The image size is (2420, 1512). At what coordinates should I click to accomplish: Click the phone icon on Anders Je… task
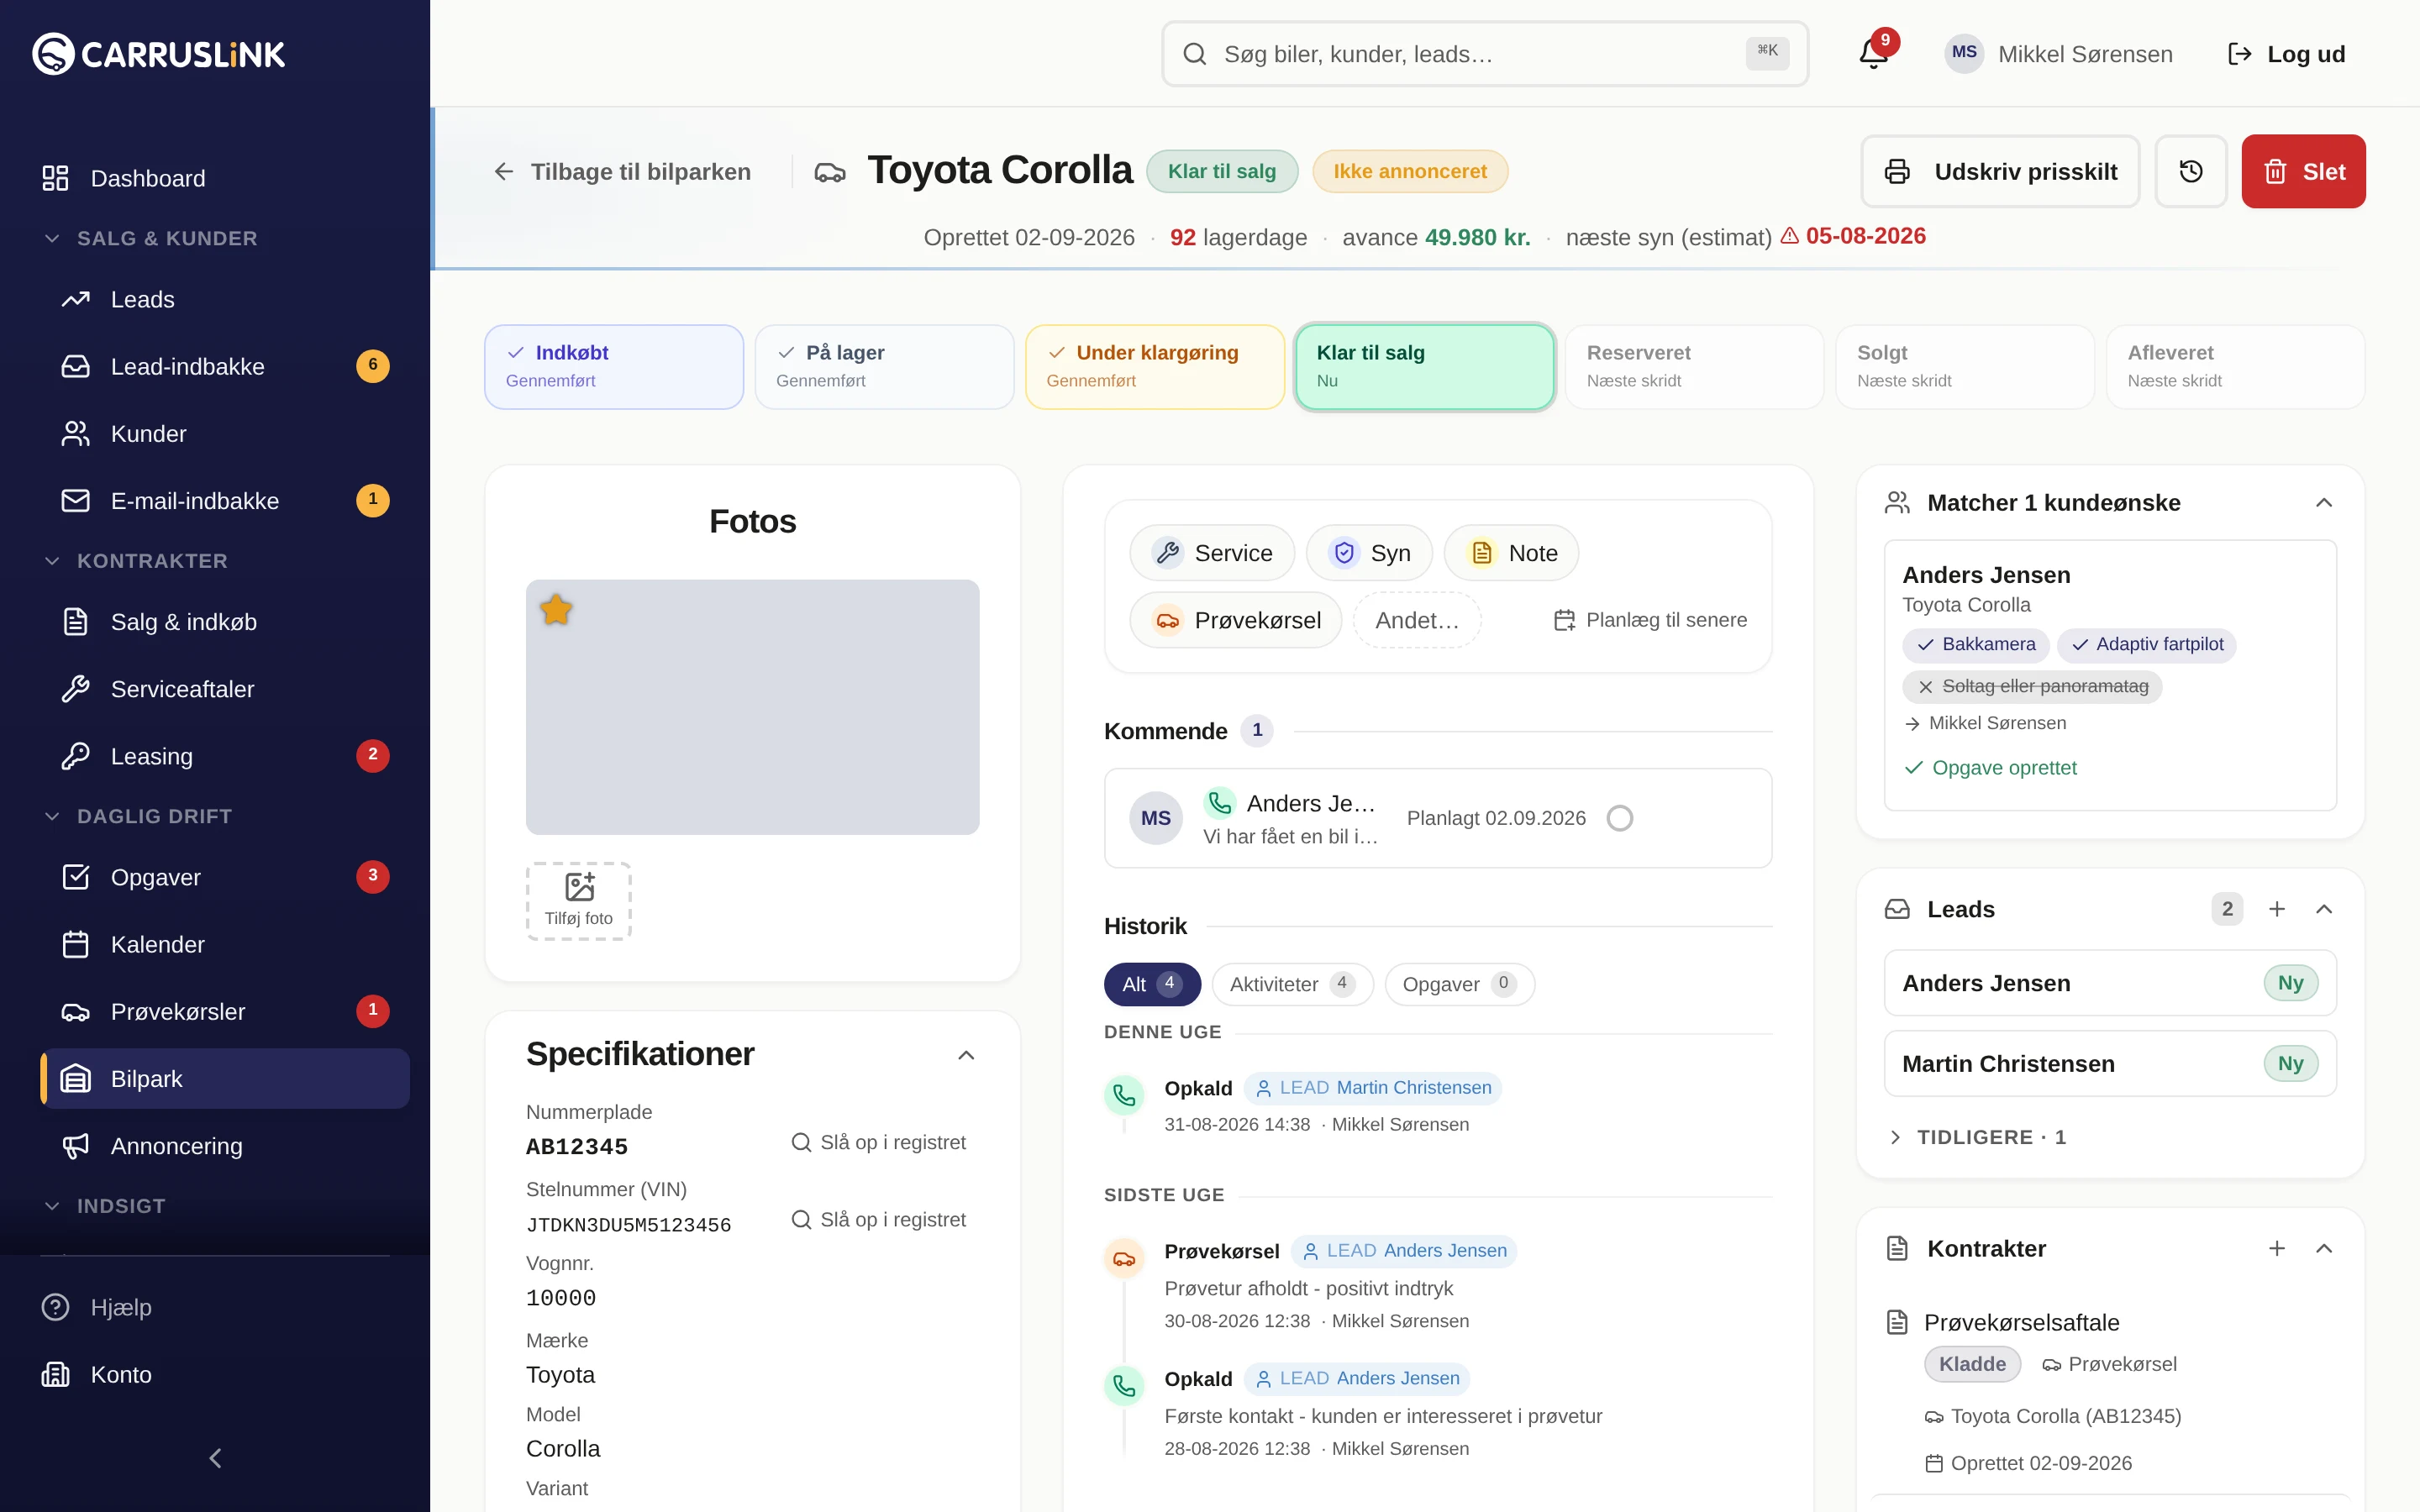pyautogui.click(x=1219, y=802)
